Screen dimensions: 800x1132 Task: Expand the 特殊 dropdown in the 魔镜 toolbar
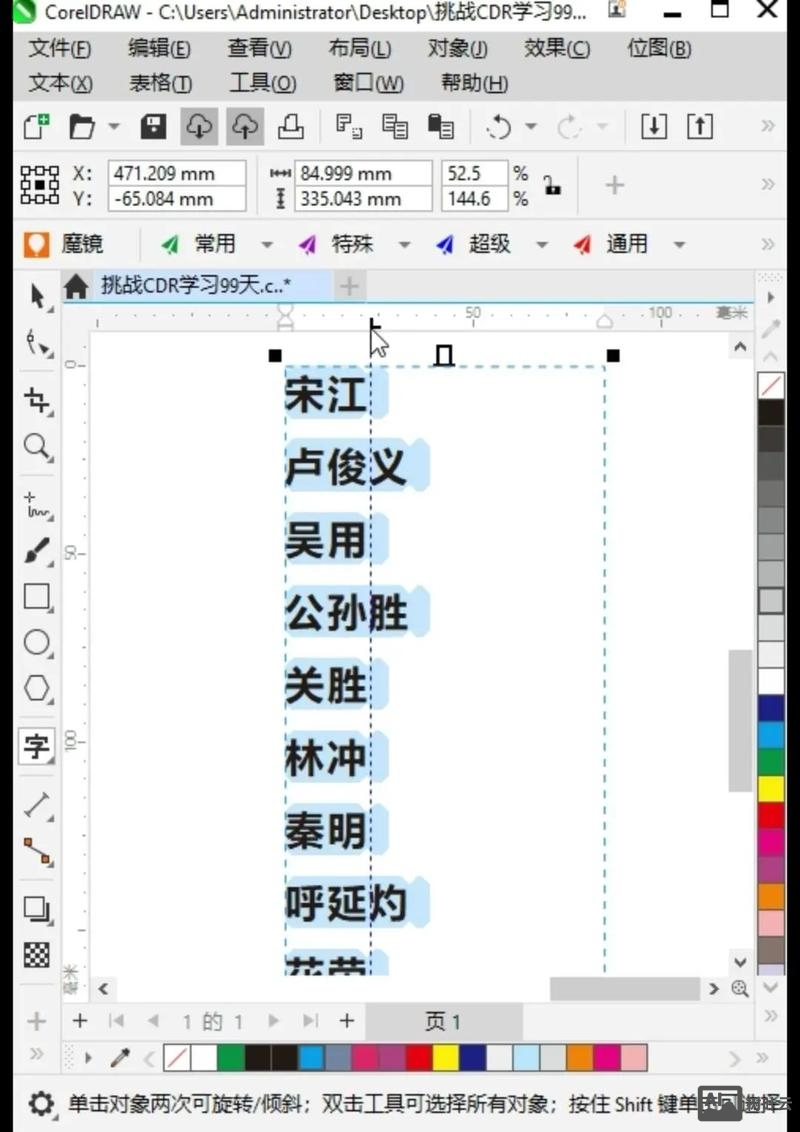pos(404,243)
